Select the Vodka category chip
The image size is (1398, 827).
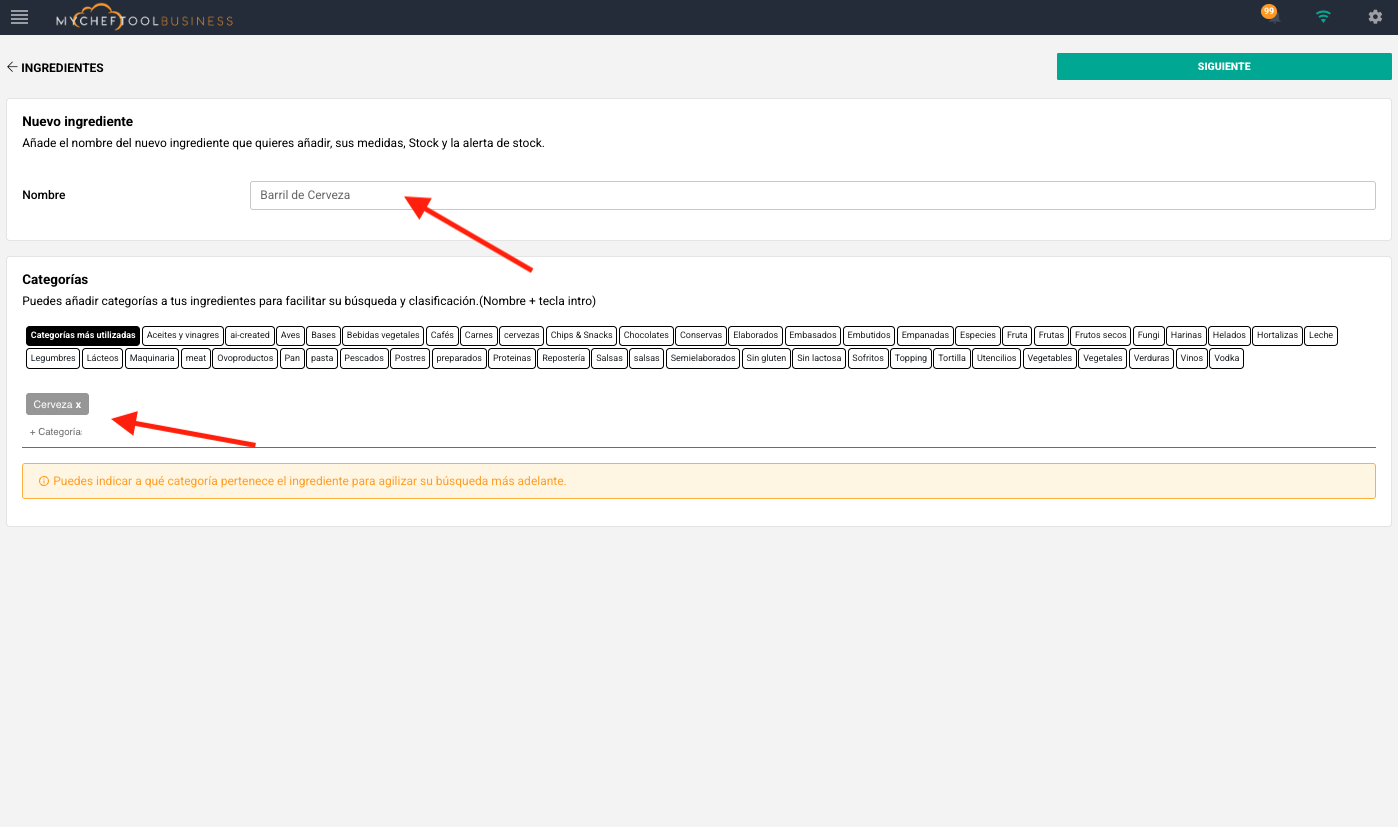click(1226, 358)
